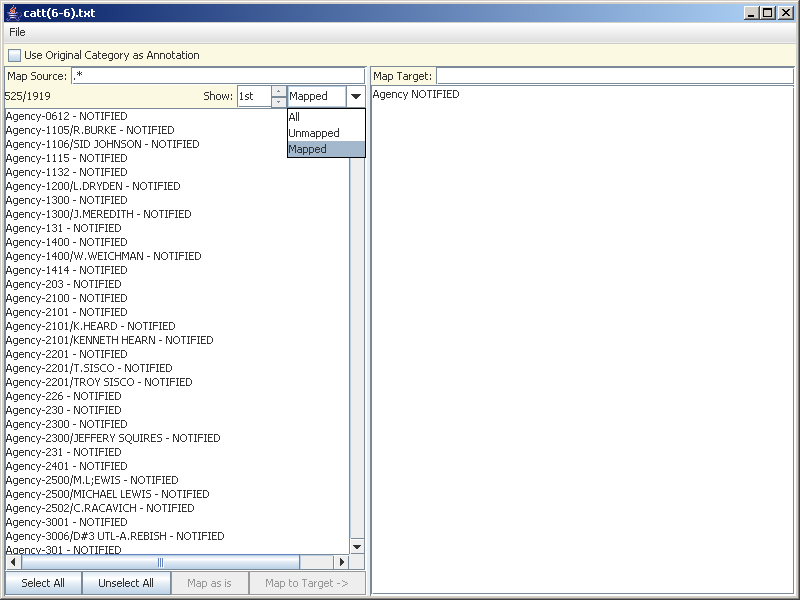Open the File menu
Image resolution: width=800 pixels, height=600 pixels.
[x=17, y=32]
